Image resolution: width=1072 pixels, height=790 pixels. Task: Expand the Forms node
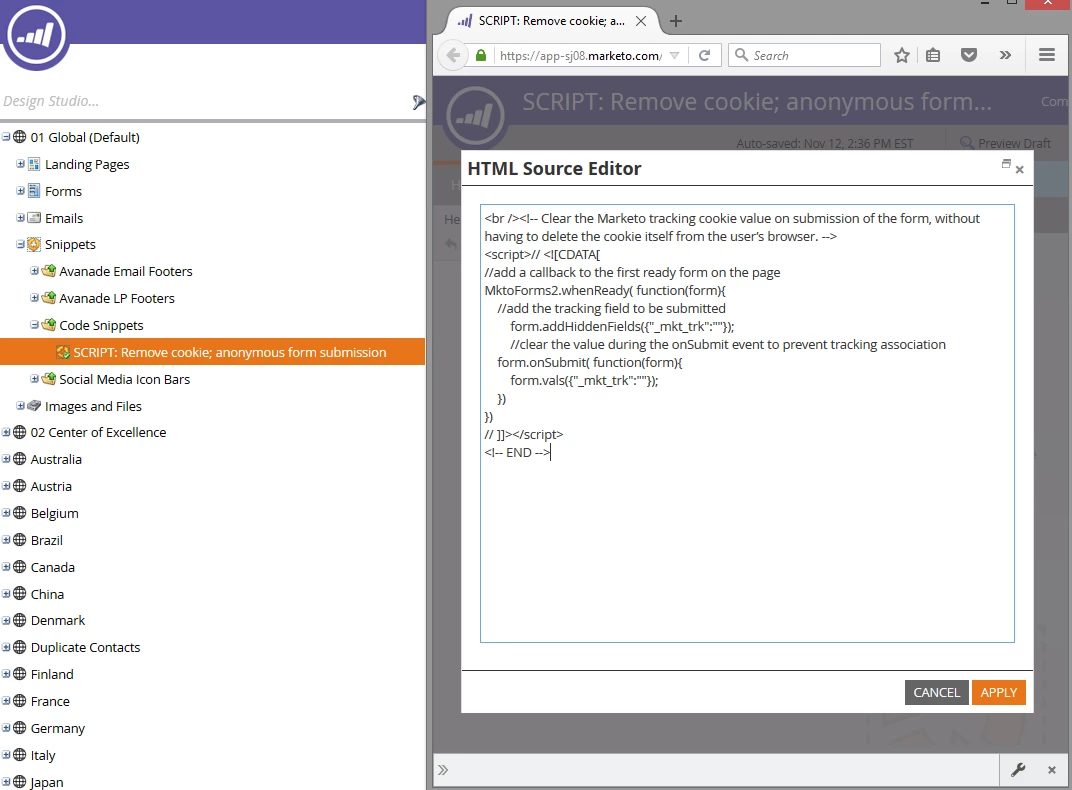click(x=21, y=191)
